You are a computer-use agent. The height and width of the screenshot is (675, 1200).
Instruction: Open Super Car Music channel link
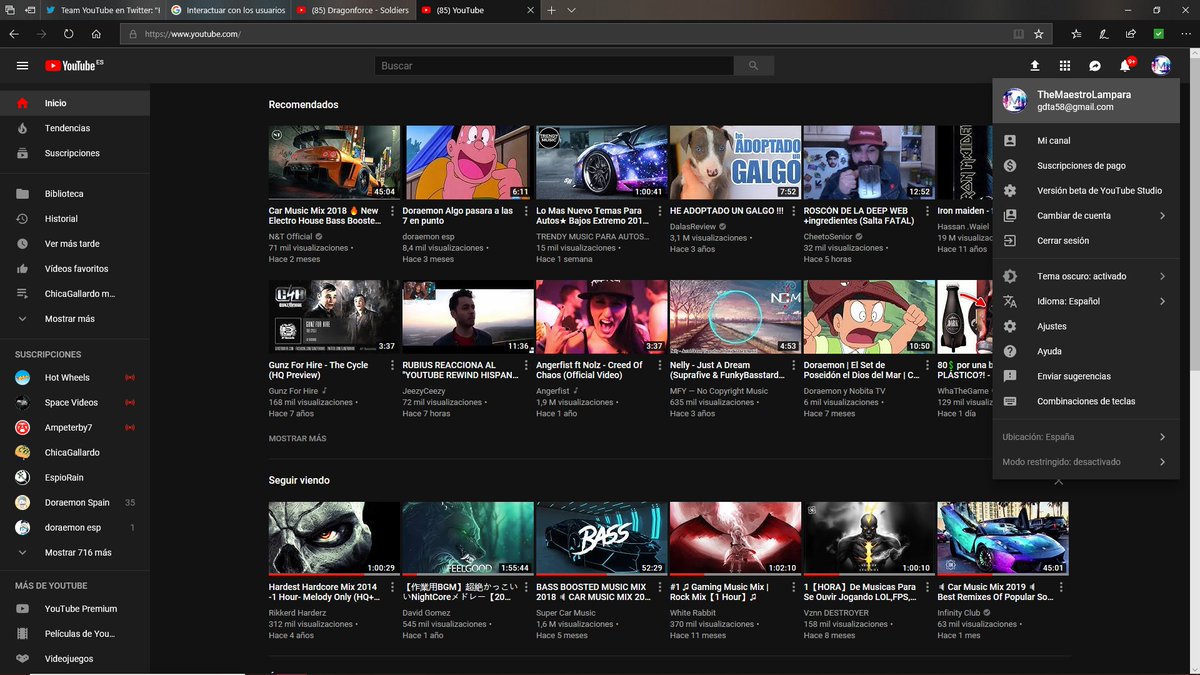pos(566,613)
